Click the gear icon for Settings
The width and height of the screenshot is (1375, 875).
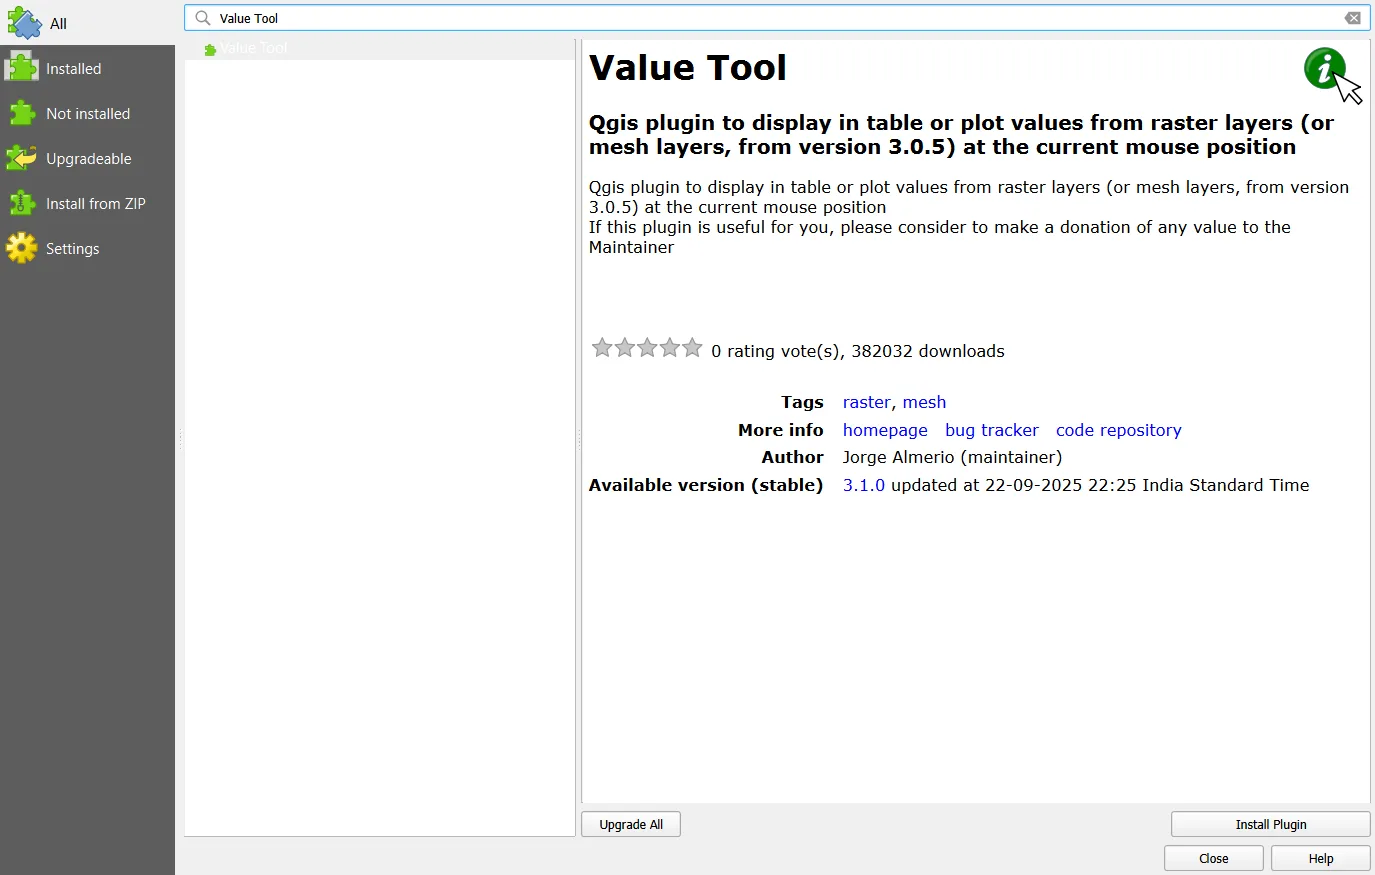click(21, 248)
